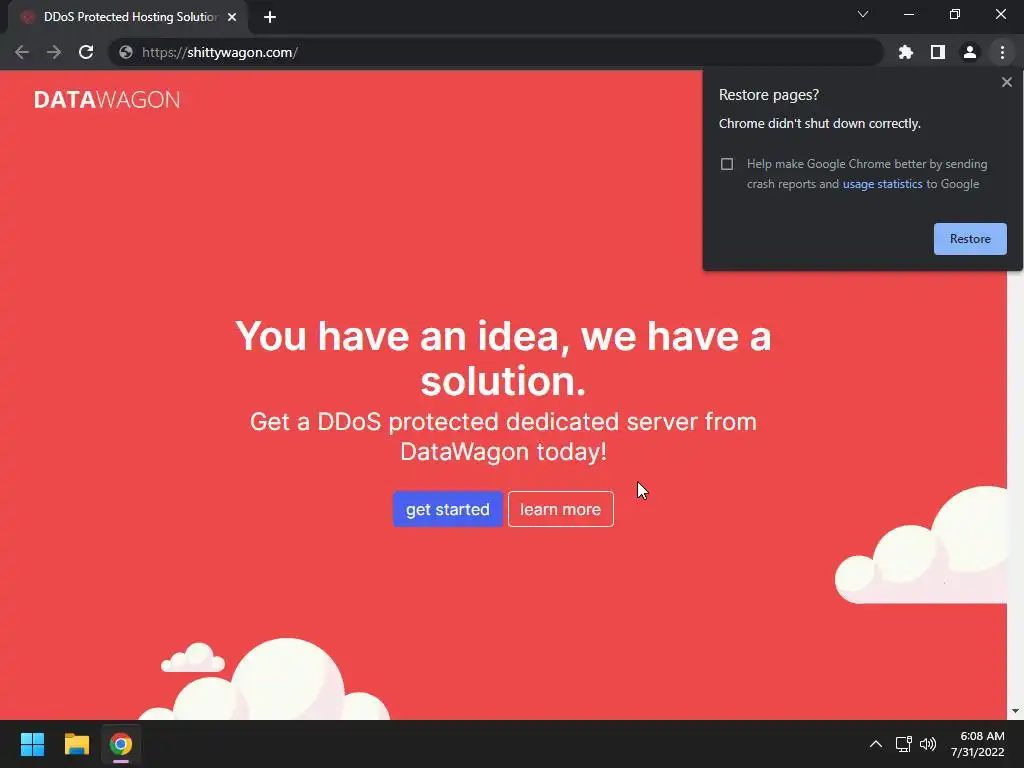The width and height of the screenshot is (1024, 768).
Task: Expand the tab search chevron
Action: pyautogui.click(x=863, y=14)
